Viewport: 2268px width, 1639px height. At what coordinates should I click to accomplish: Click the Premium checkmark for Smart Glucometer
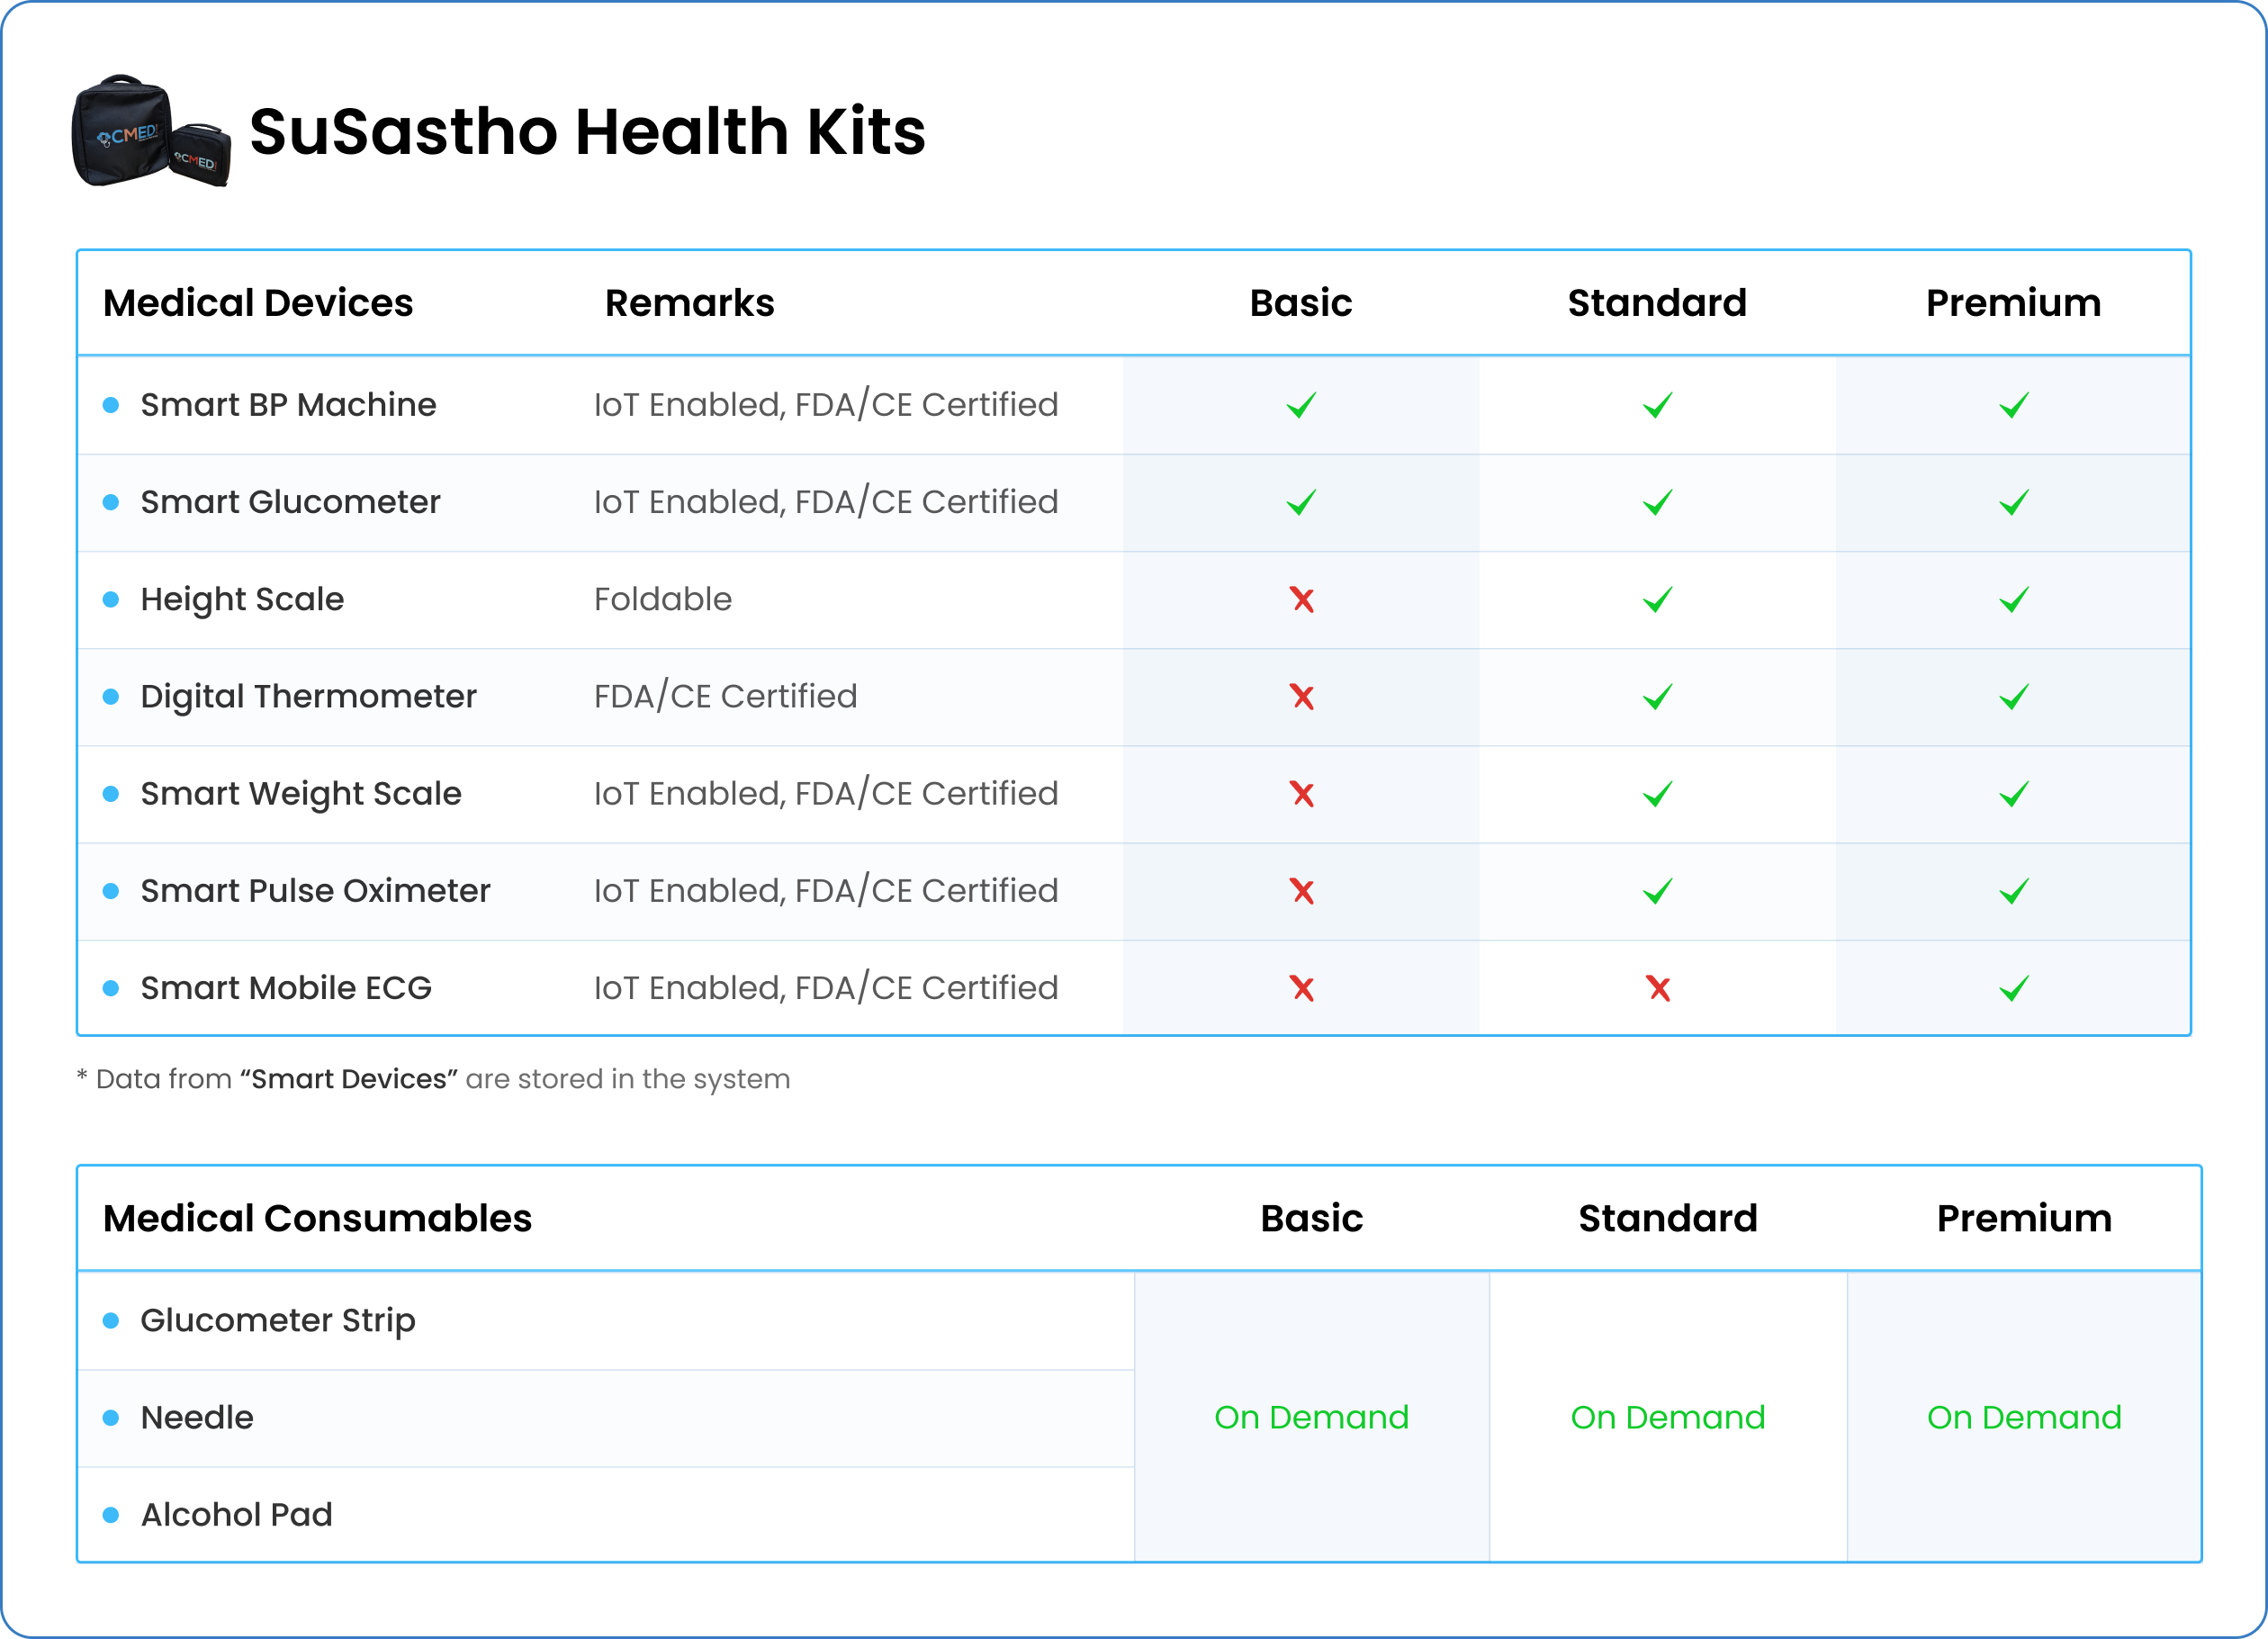click(2013, 502)
